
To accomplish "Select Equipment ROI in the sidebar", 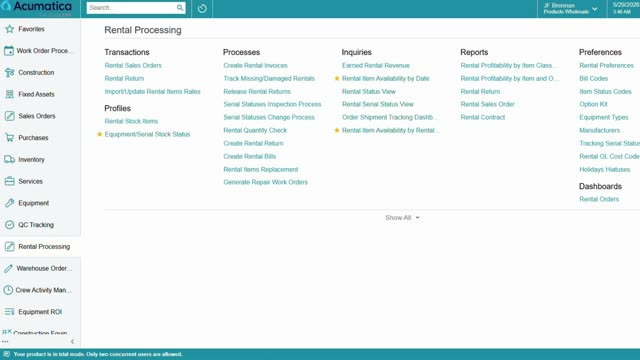I will (40, 312).
